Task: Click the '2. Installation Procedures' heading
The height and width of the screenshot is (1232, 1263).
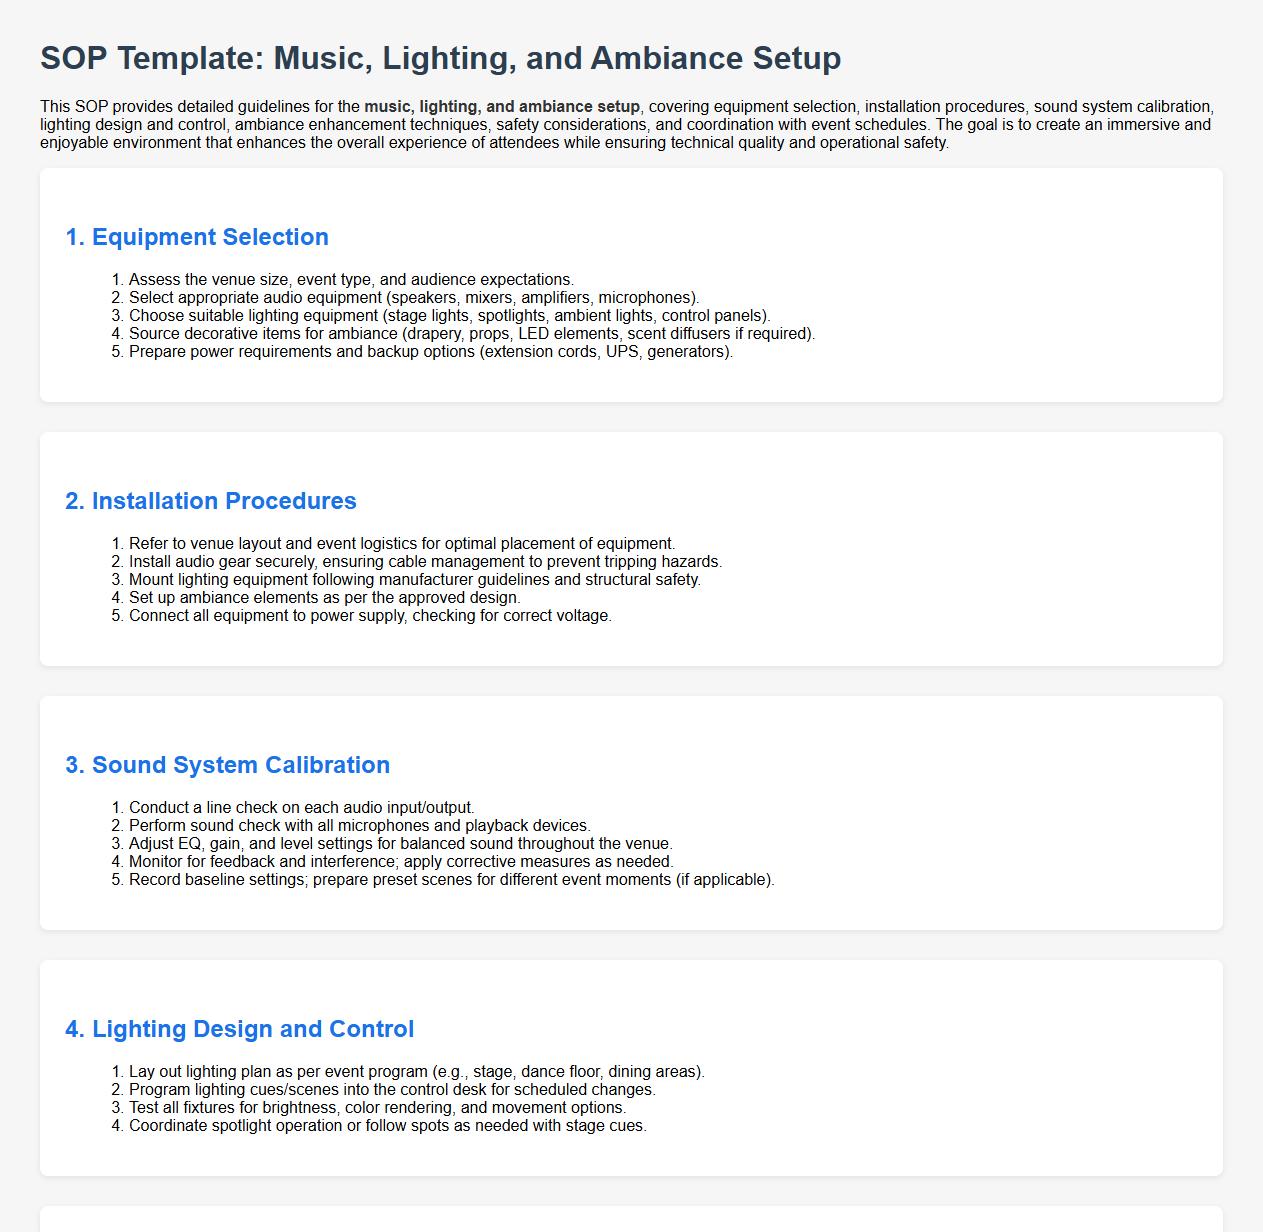Action: tap(211, 501)
